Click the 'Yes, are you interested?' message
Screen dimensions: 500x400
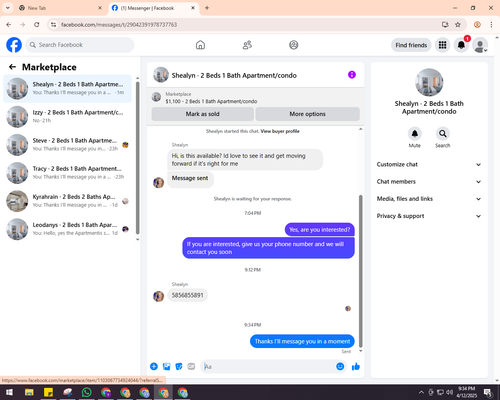319,230
